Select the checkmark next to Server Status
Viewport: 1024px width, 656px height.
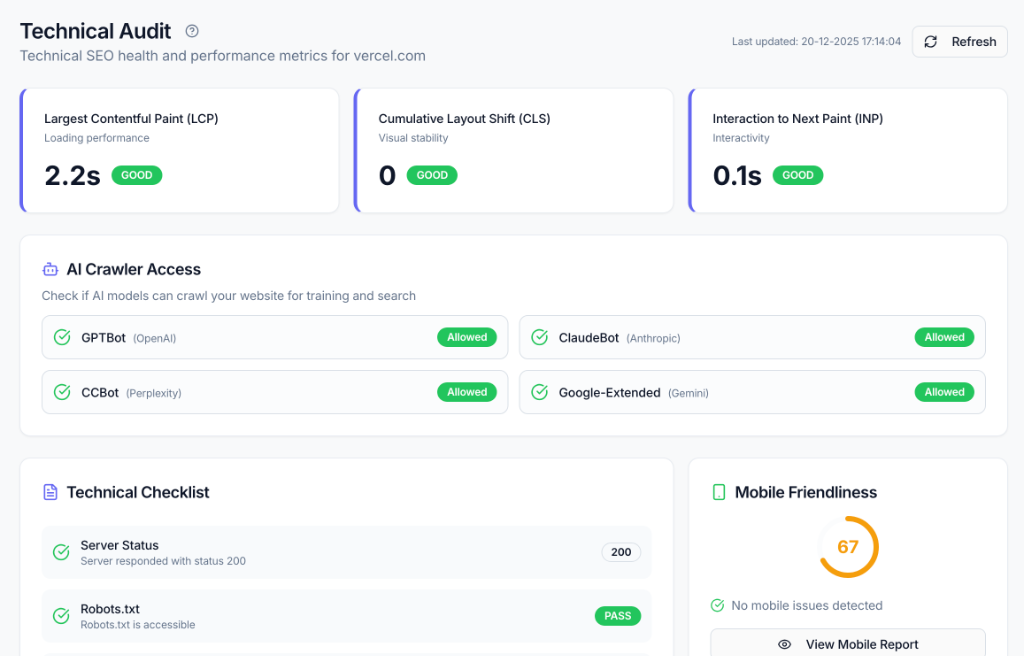[60, 551]
